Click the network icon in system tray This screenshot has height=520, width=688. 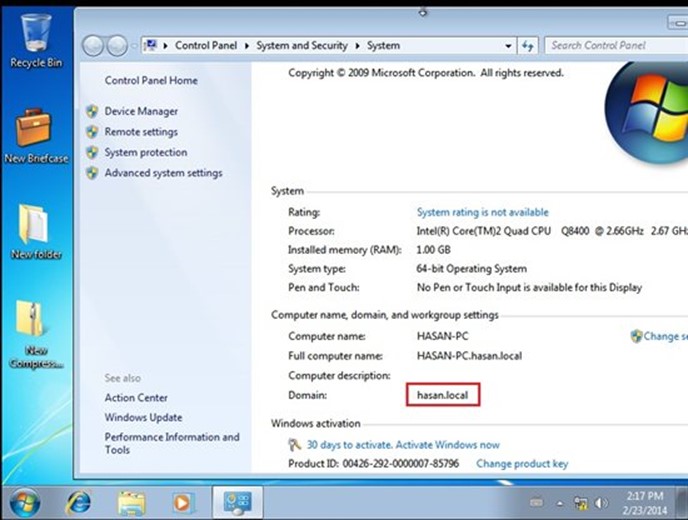tap(580, 503)
